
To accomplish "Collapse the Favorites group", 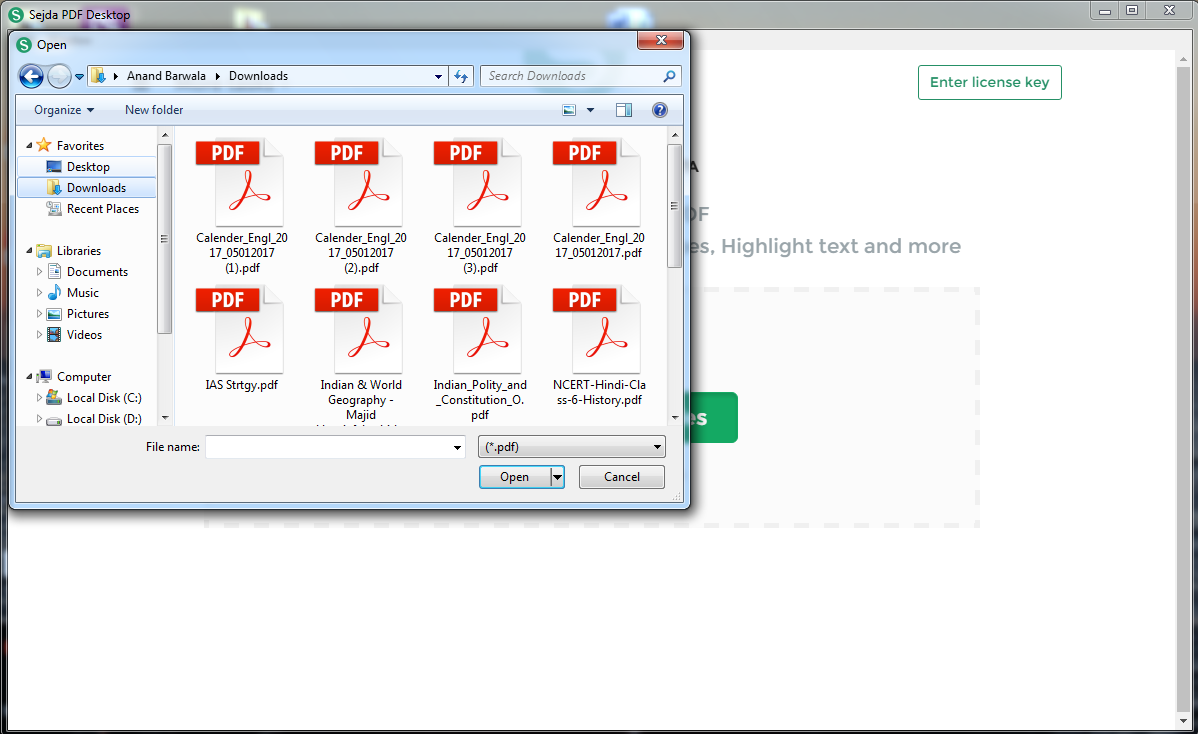I will point(29,145).
